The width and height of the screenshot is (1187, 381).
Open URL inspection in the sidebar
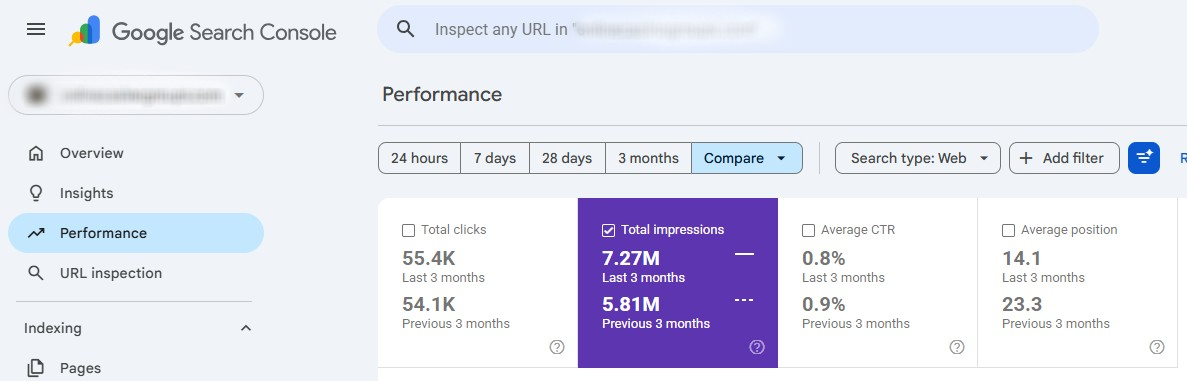click(x=136, y=273)
